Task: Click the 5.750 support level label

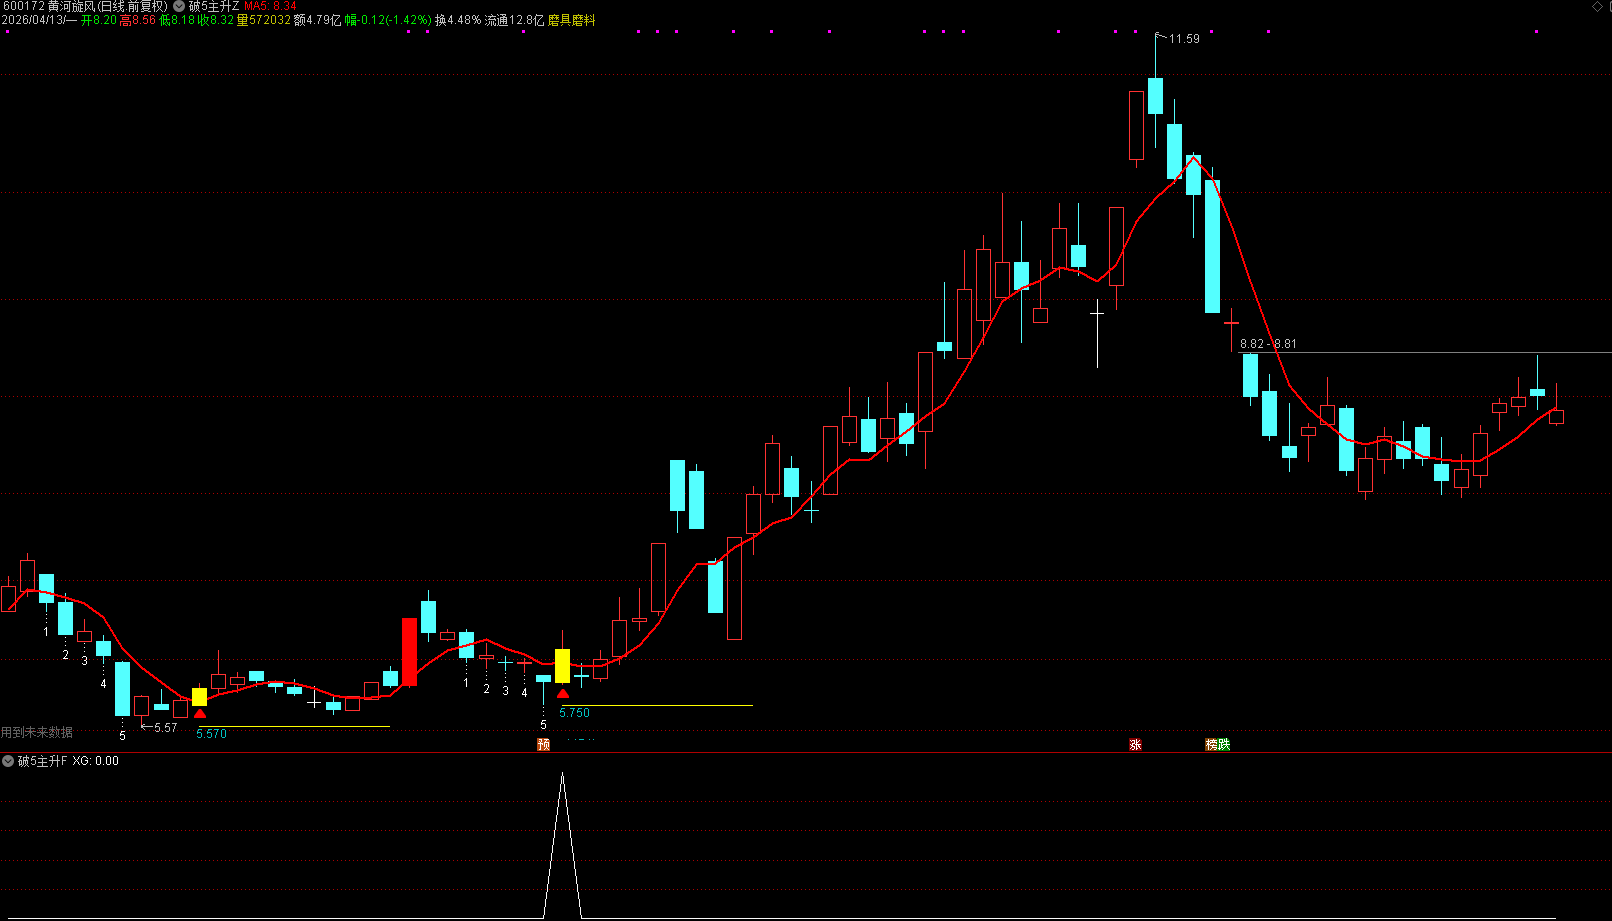Action: tap(574, 713)
